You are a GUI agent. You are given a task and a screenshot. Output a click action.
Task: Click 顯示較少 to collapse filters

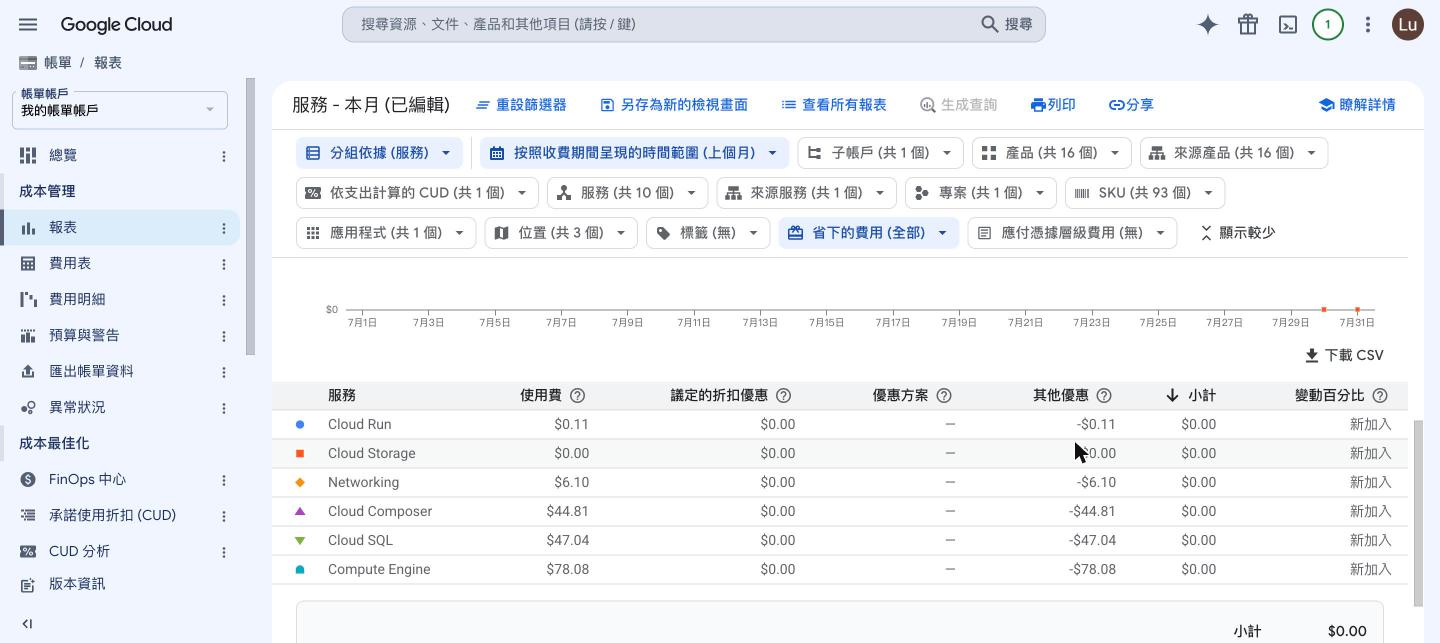(x=1237, y=233)
